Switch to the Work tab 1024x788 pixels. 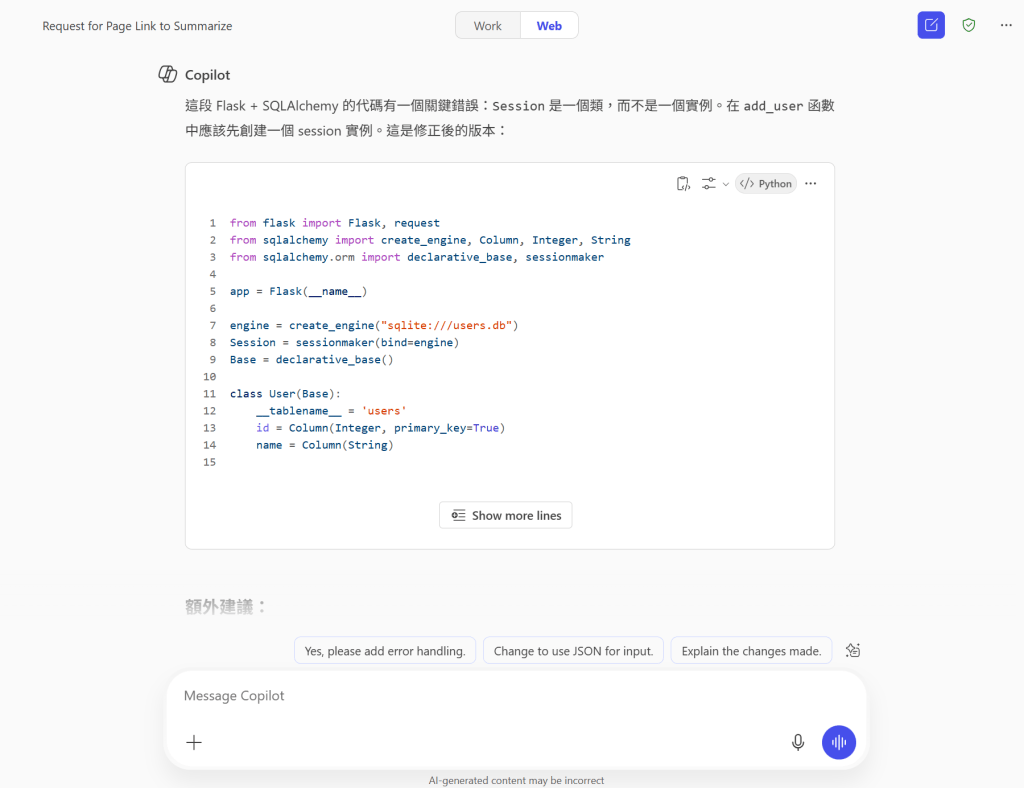tap(487, 25)
